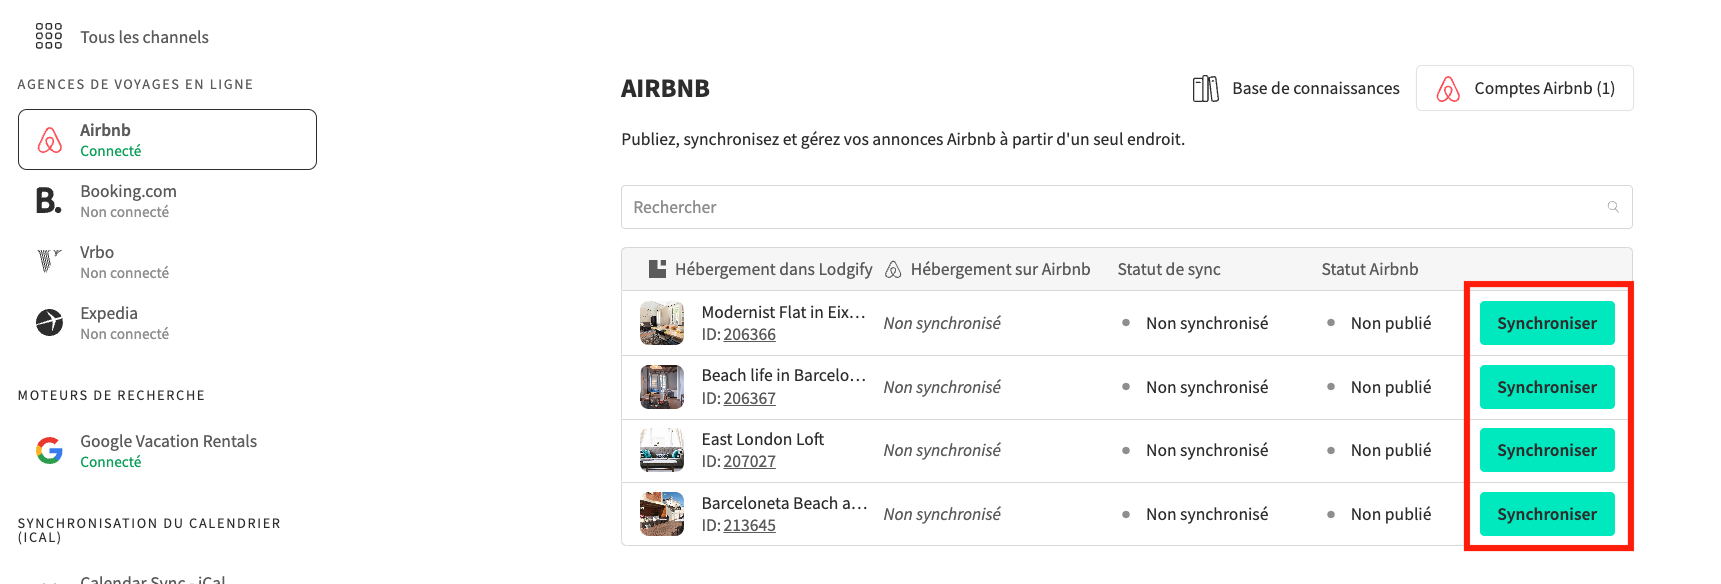
Task: Synchronize East London Loft listing
Action: click(1546, 450)
